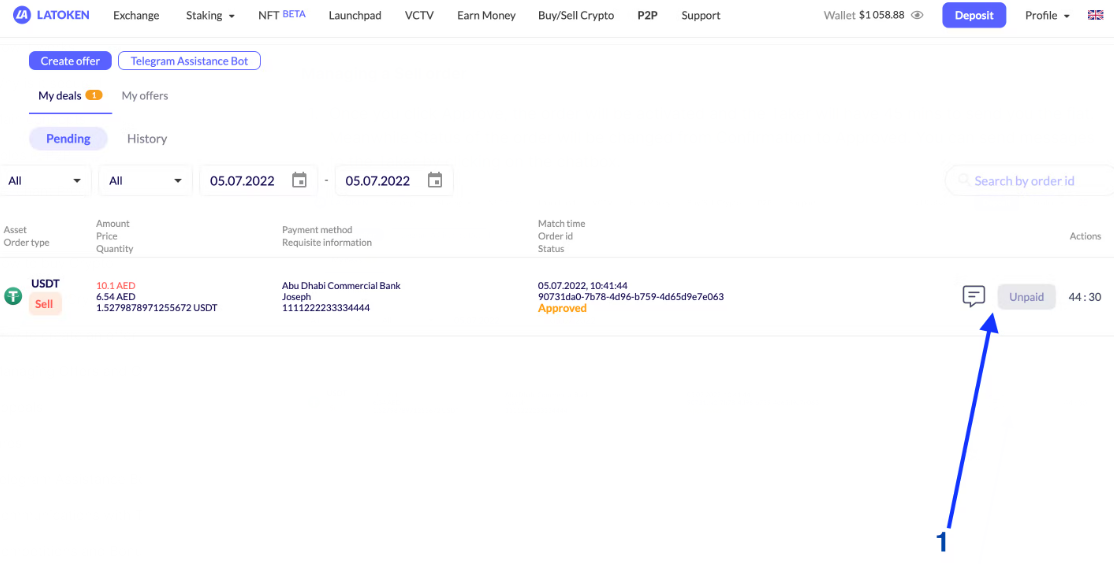
Task: Open the end date calendar icon
Action: click(x=435, y=180)
